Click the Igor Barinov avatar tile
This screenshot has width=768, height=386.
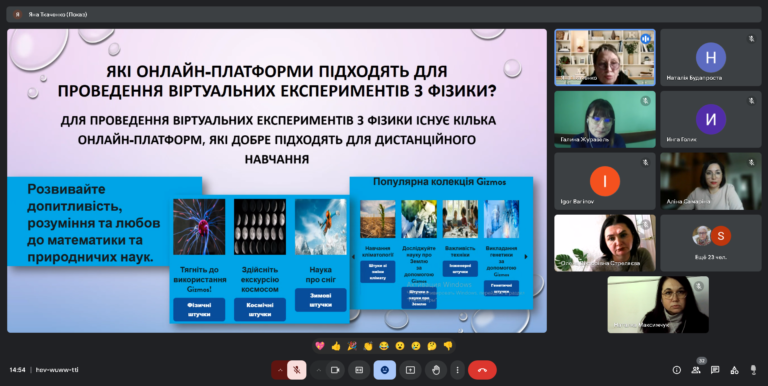pyautogui.click(x=604, y=181)
